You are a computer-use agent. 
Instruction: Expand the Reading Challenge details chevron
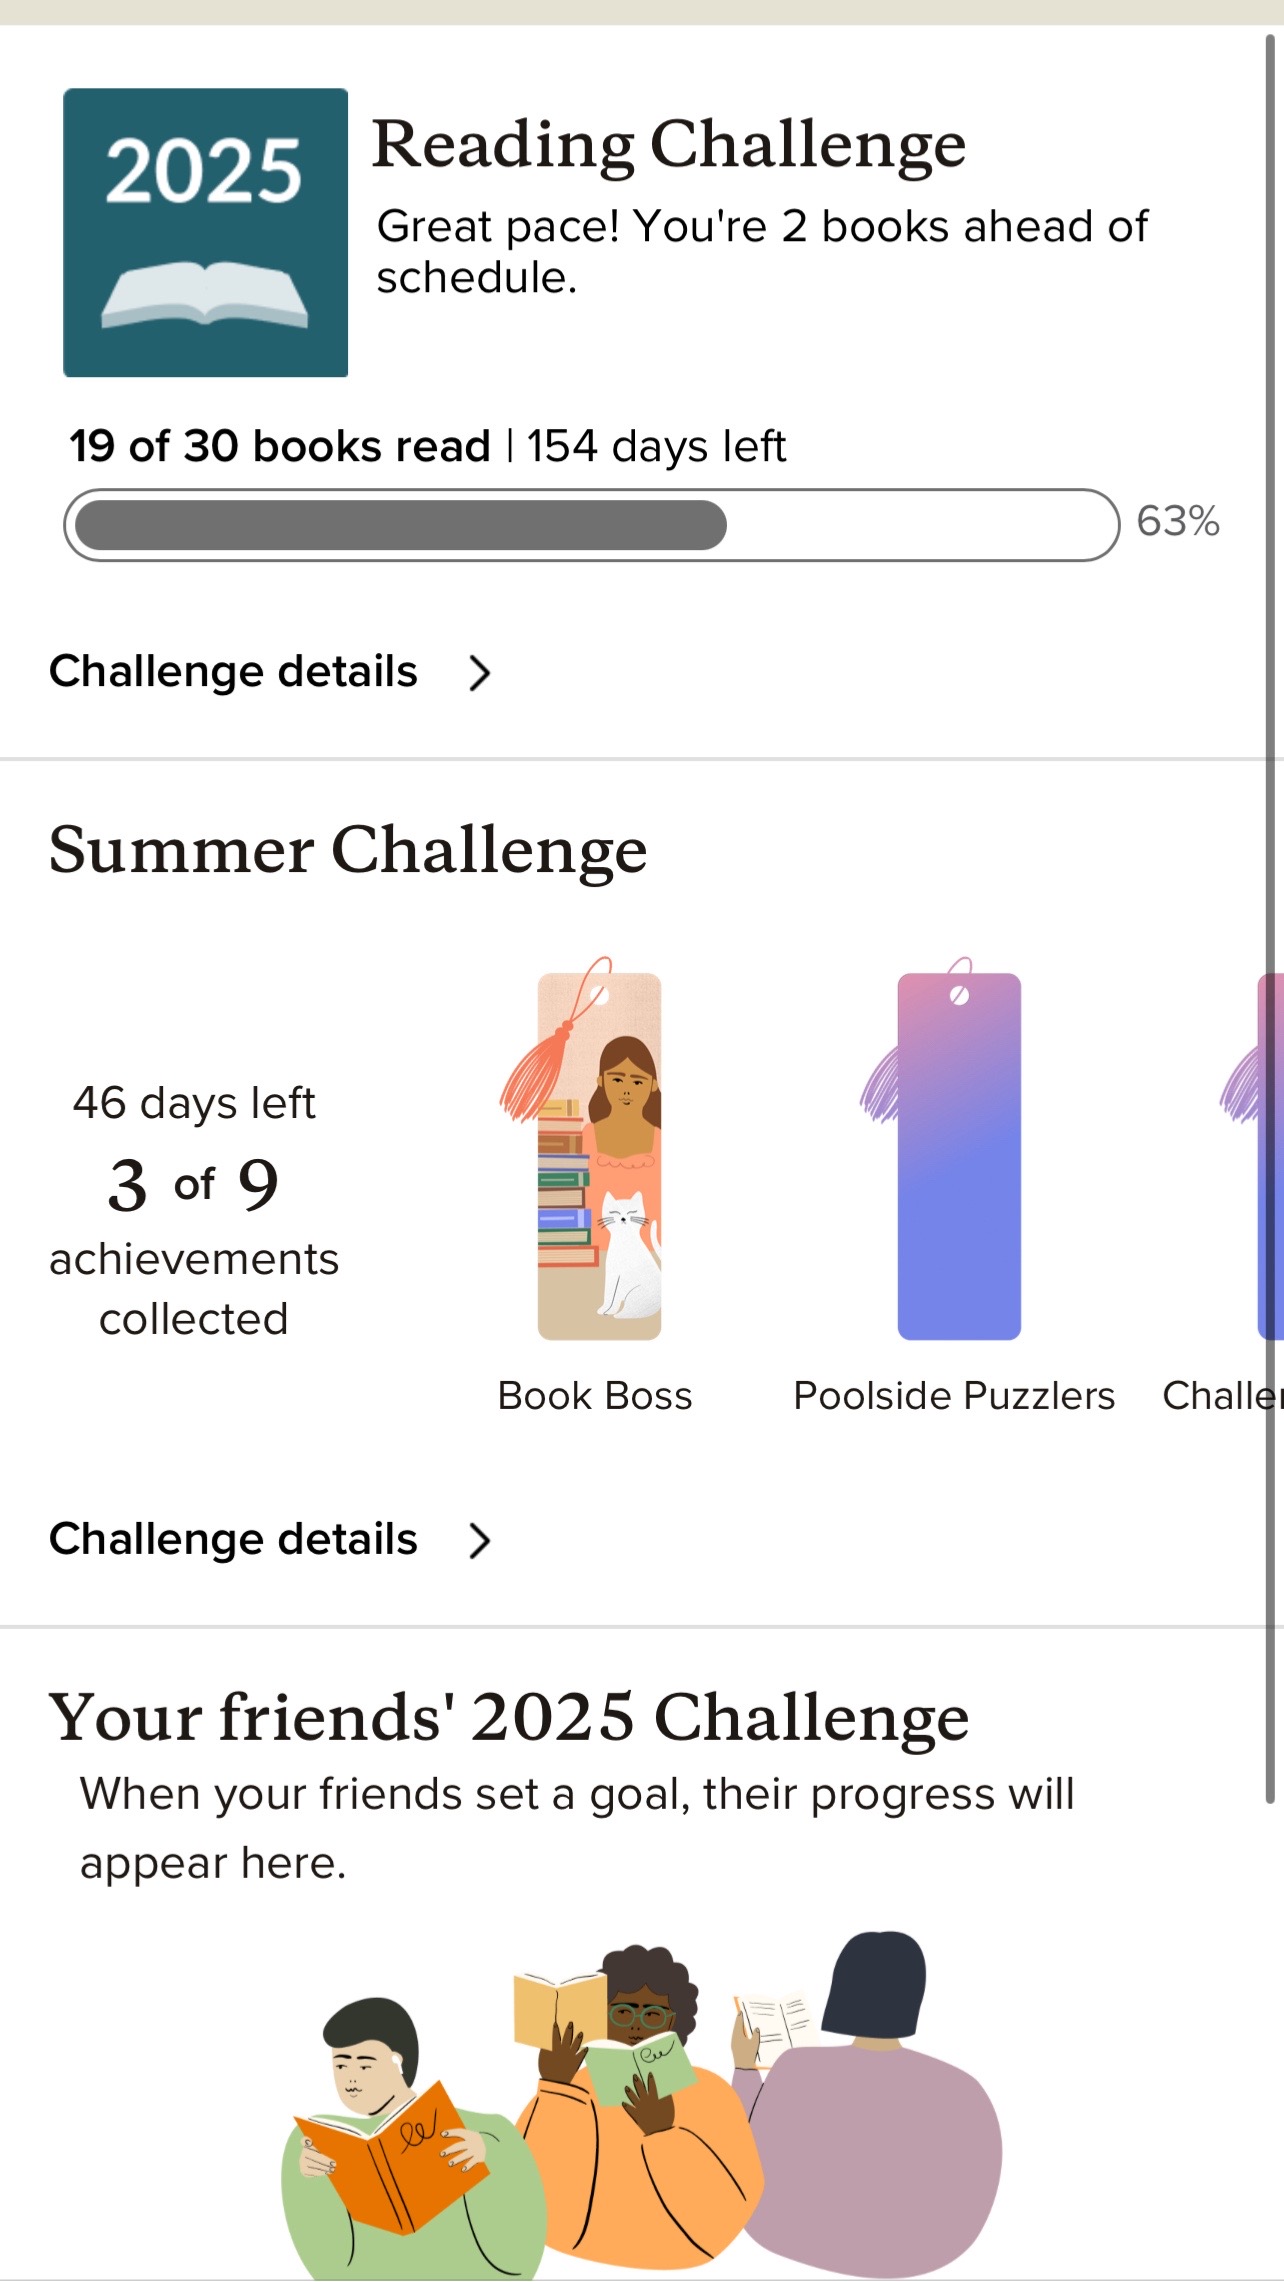(480, 673)
